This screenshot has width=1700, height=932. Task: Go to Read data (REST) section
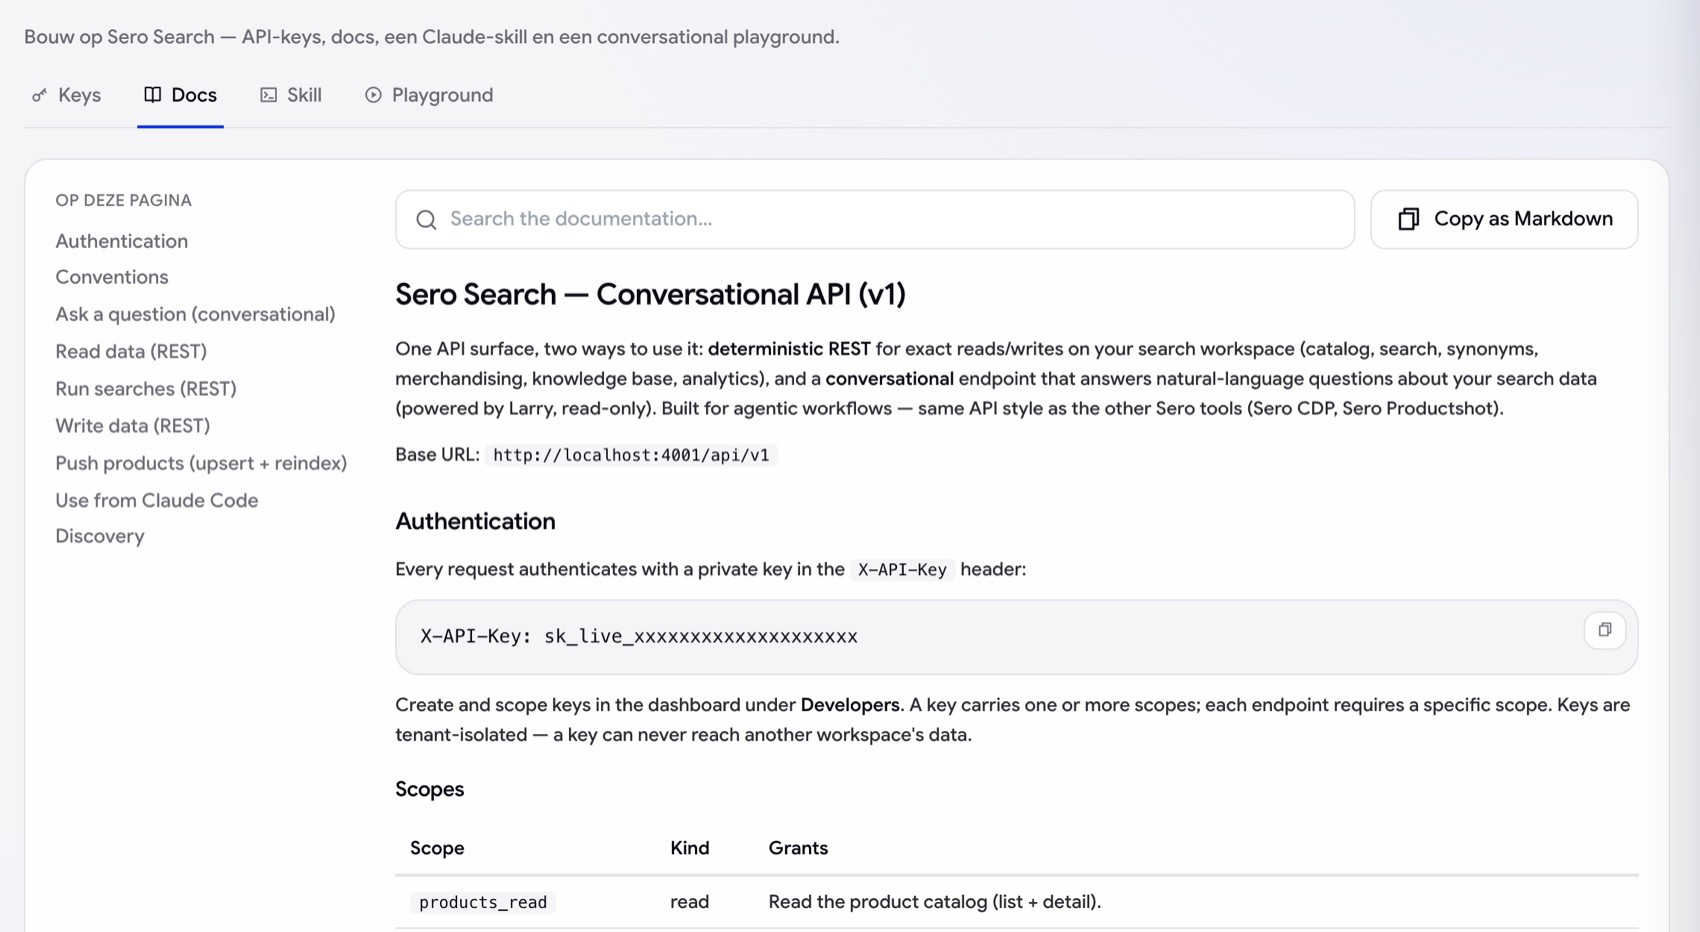pyautogui.click(x=131, y=351)
